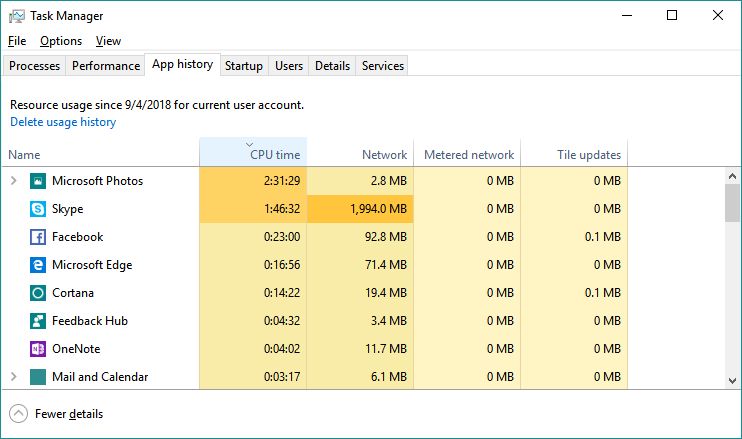Image resolution: width=742 pixels, height=439 pixels.
Task: Select the Mail and Calendar app icon
Action: point(38,377)
